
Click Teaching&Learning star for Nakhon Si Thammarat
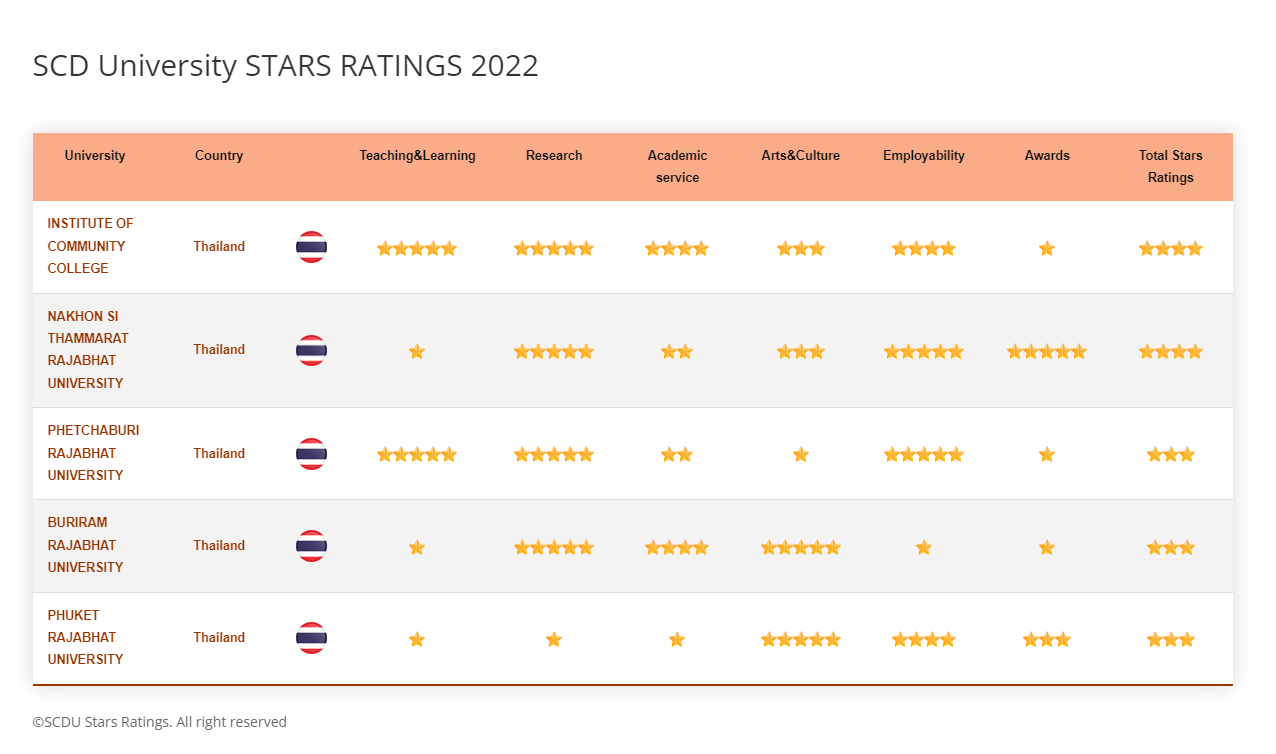(417, 351)
